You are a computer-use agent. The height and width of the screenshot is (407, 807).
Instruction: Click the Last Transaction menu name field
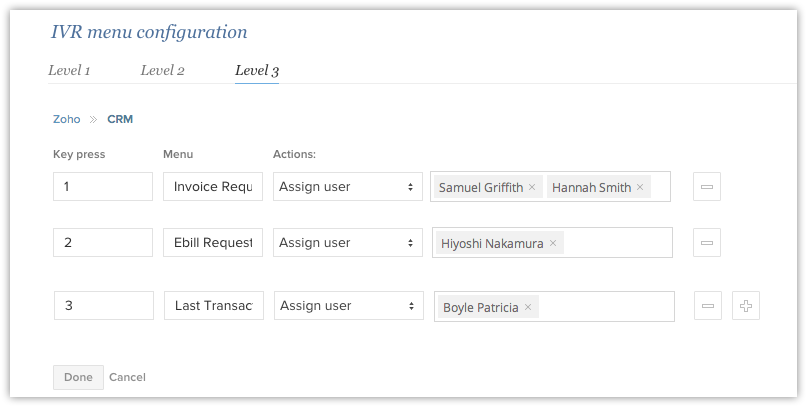(214, 306)
